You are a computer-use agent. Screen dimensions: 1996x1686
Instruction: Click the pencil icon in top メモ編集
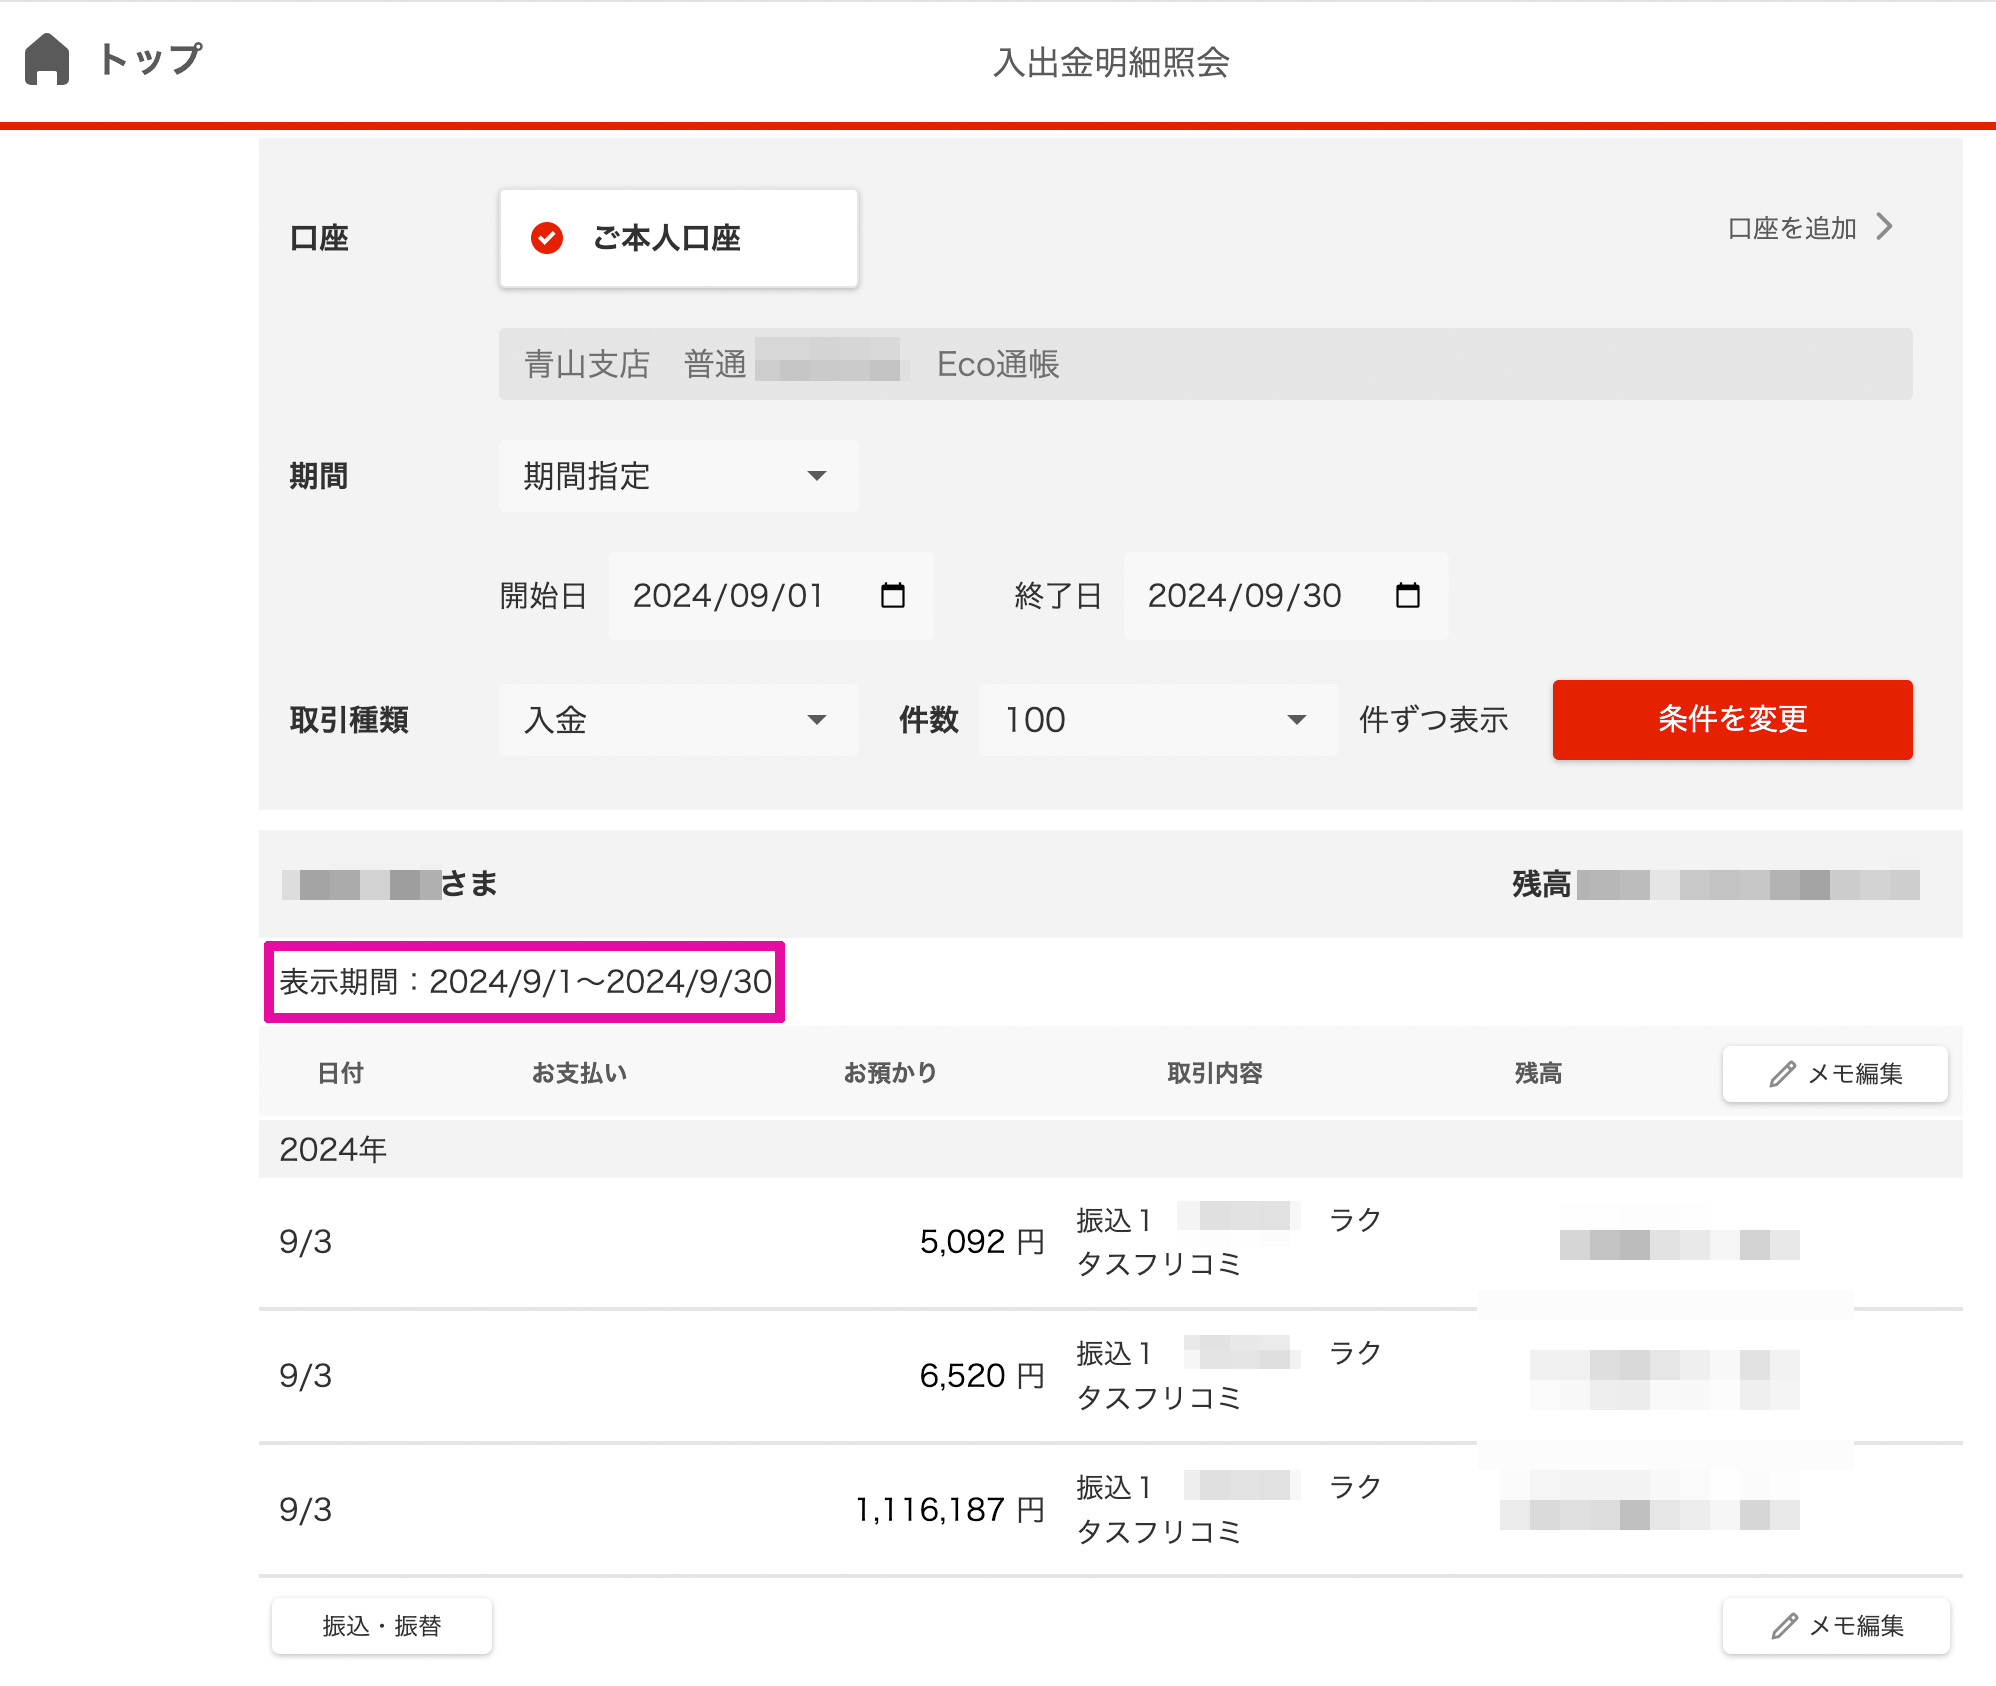[x=1782, y=1074]
